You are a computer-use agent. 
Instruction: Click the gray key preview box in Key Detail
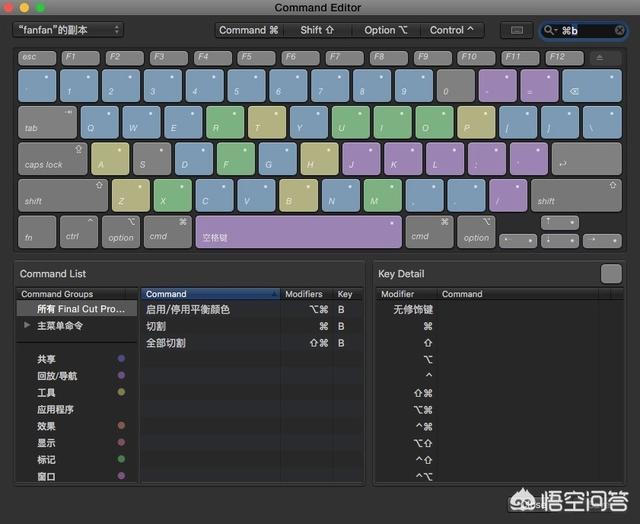pyautogui.click(x=611, y=273)
